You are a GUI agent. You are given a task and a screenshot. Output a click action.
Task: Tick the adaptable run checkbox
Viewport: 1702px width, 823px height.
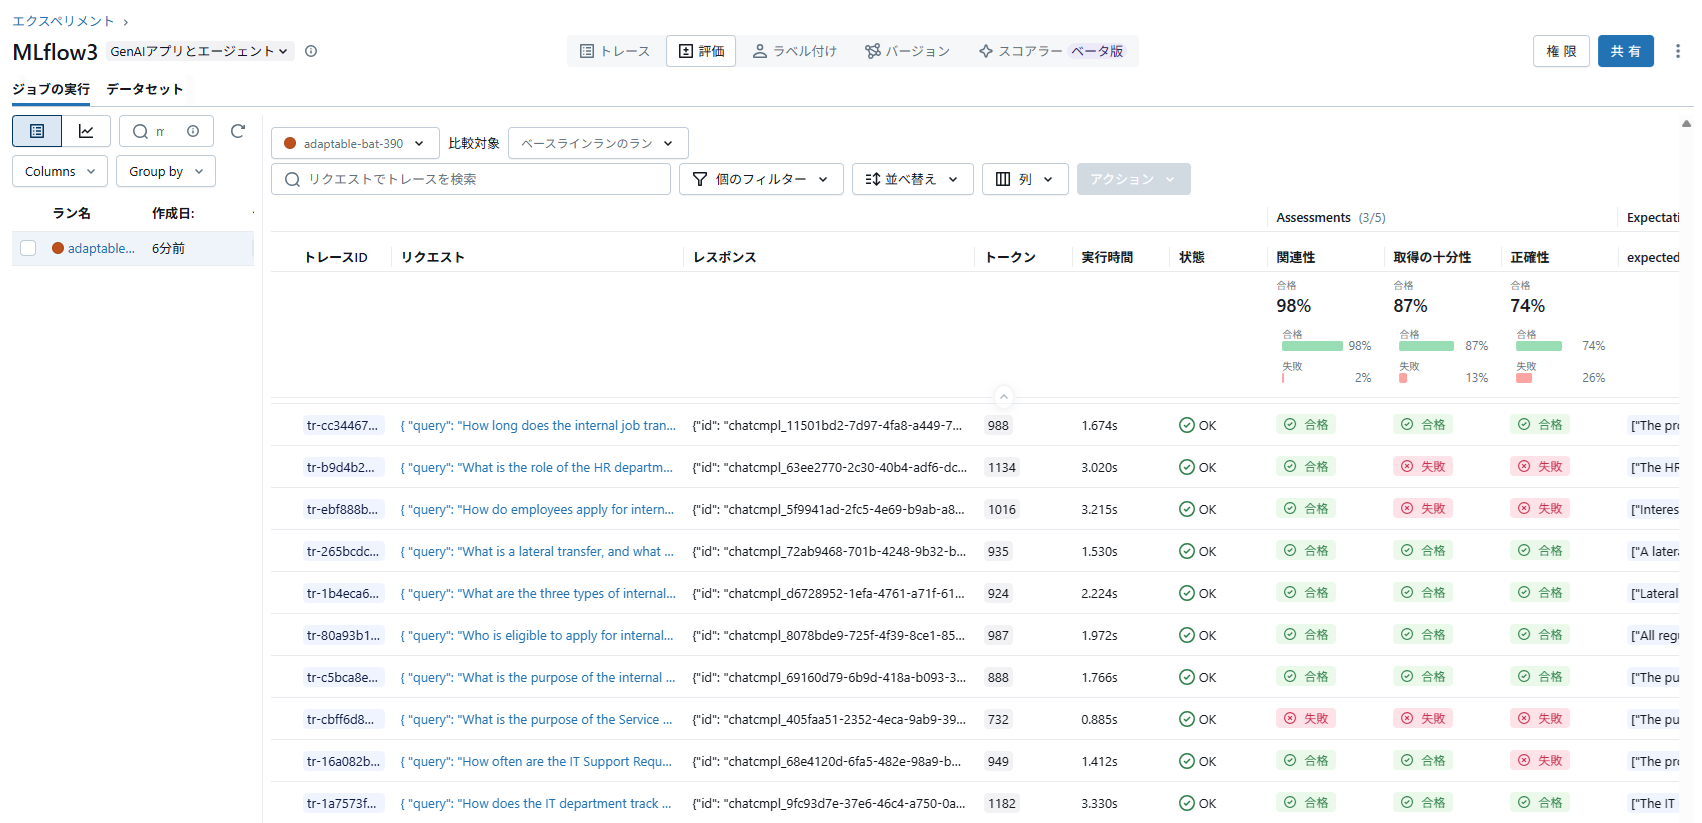tap(28, 248)
